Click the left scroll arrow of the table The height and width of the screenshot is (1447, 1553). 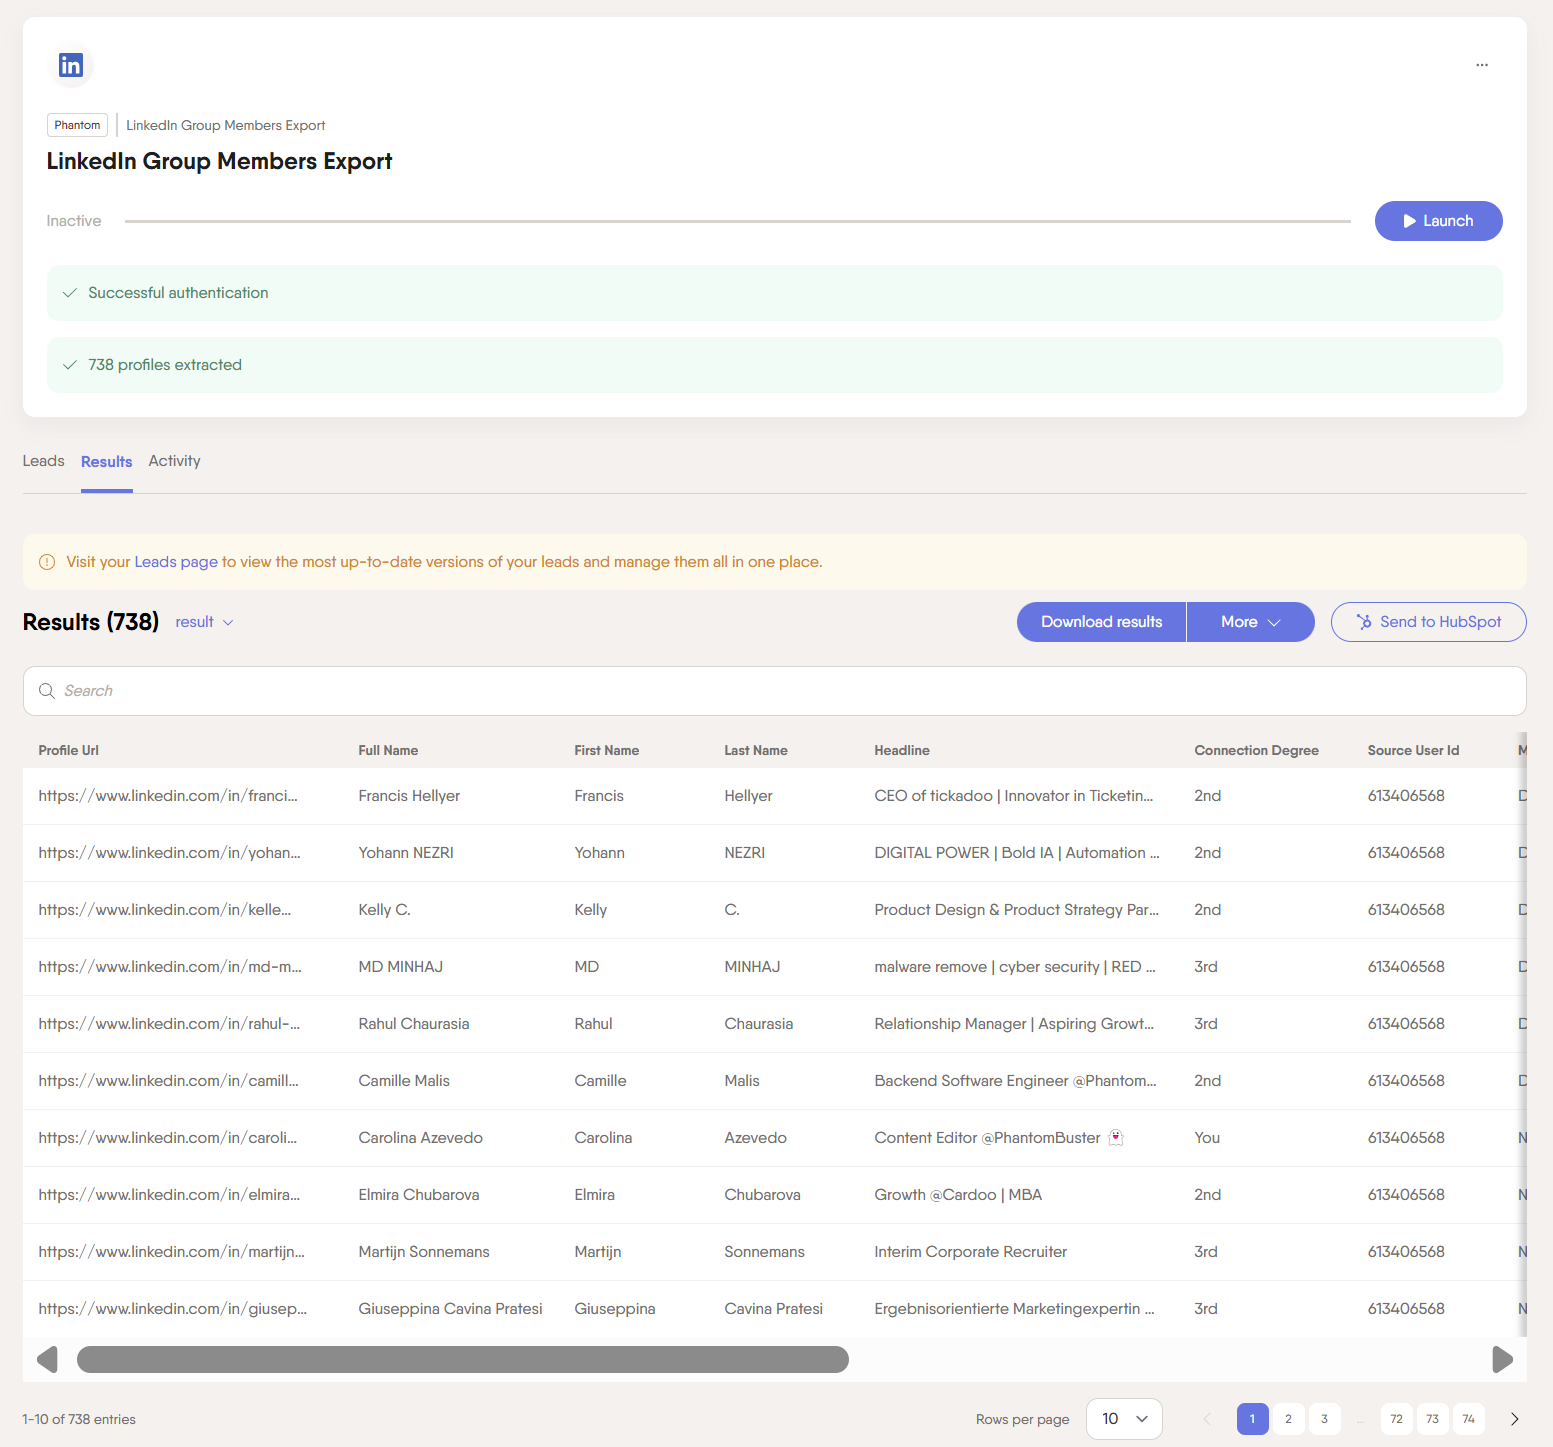point(47,1360)
